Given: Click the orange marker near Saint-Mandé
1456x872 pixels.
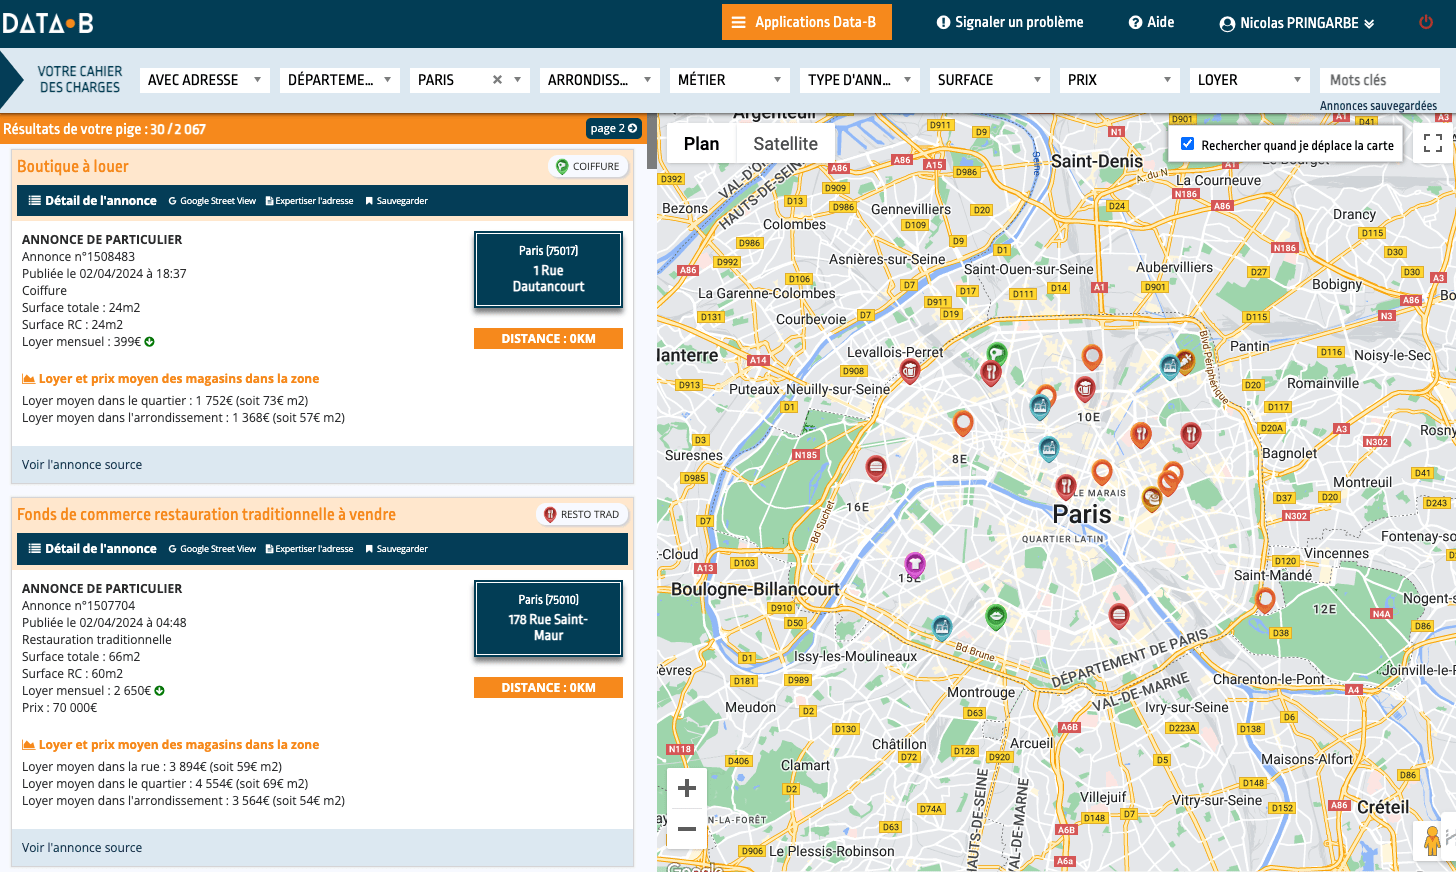Looking at the screenshot, I should tap(1265, 599).
